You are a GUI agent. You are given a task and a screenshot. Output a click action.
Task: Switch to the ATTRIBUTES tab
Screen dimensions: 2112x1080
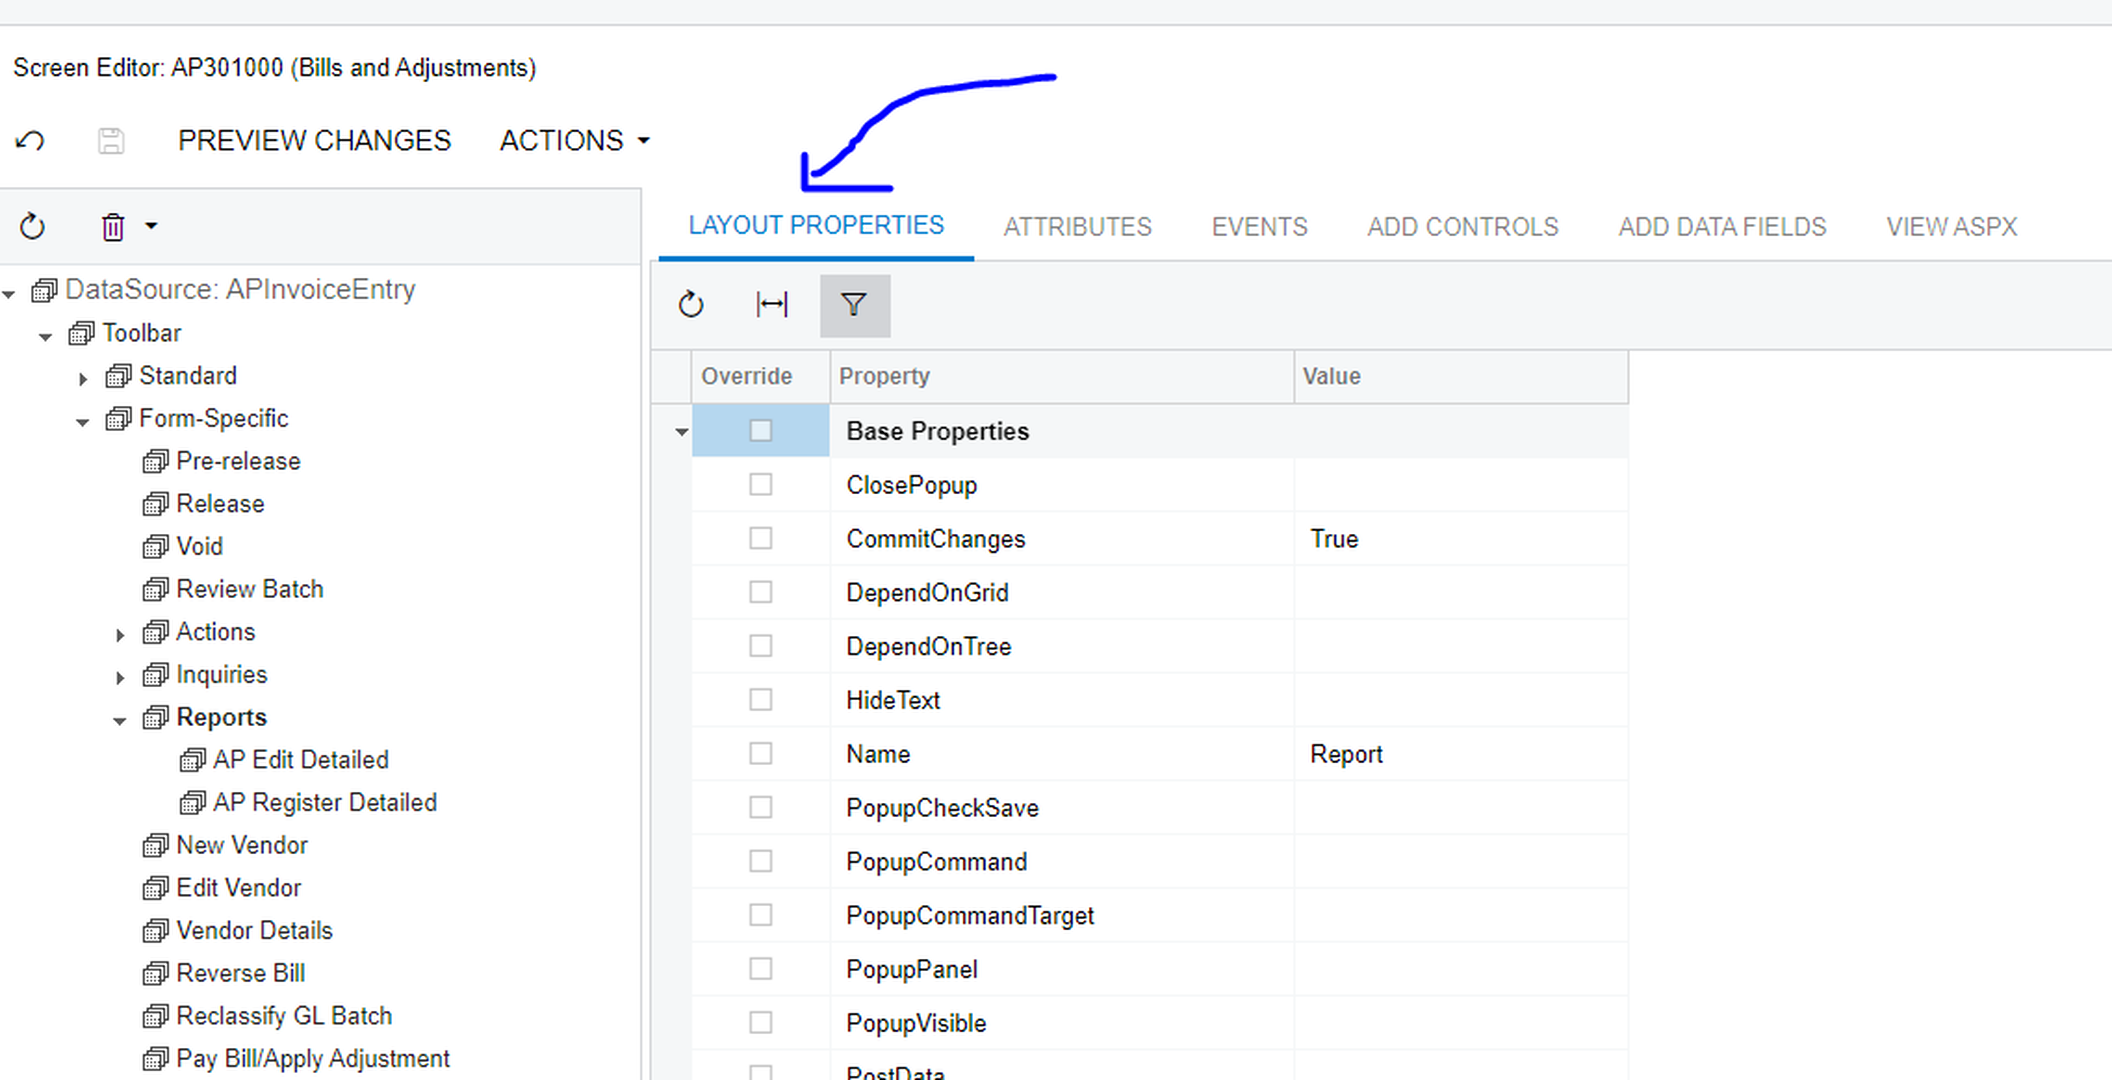[1077, 227]
